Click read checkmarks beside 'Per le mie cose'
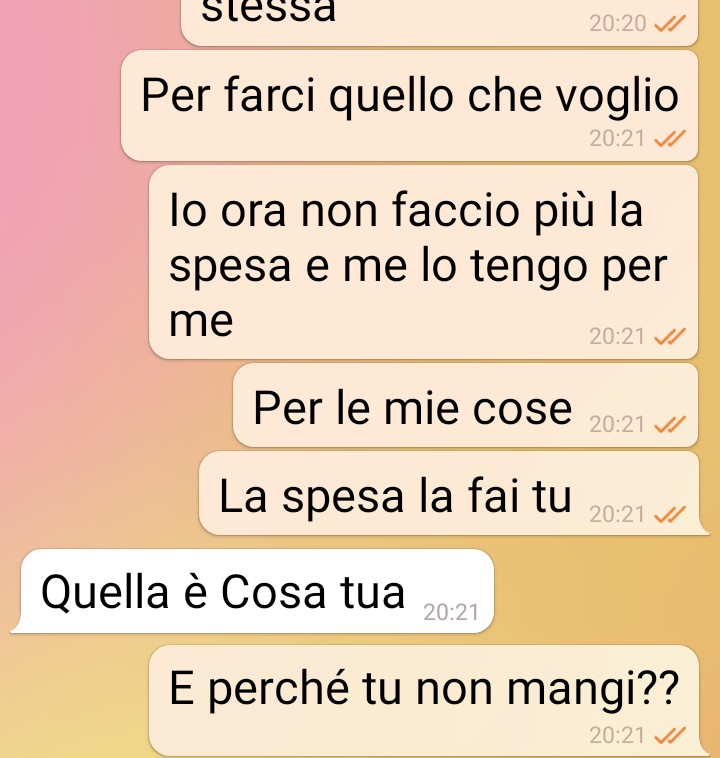This screenshot has width=720, height=758. click(670, 424)
